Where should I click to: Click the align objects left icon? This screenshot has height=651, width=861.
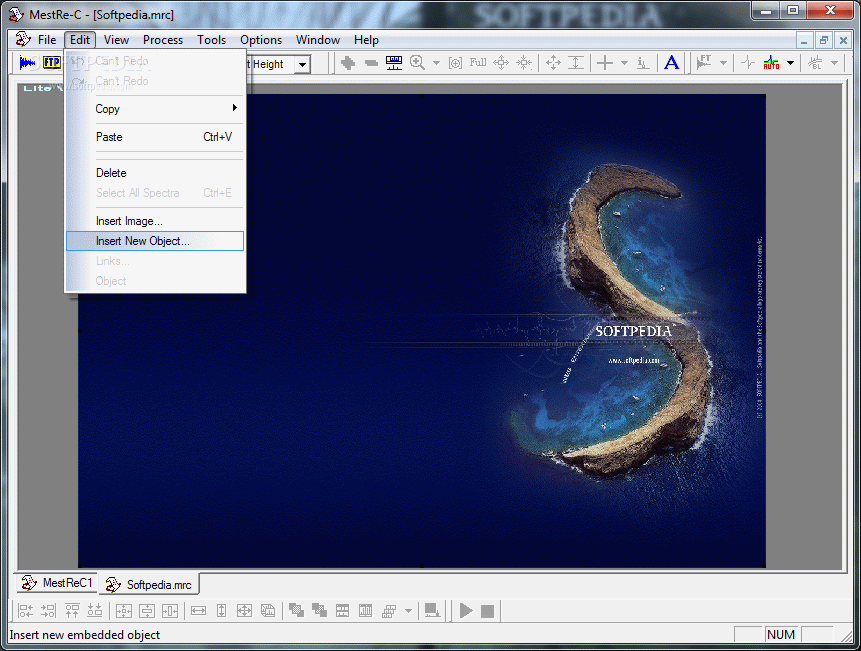point(26,611)
